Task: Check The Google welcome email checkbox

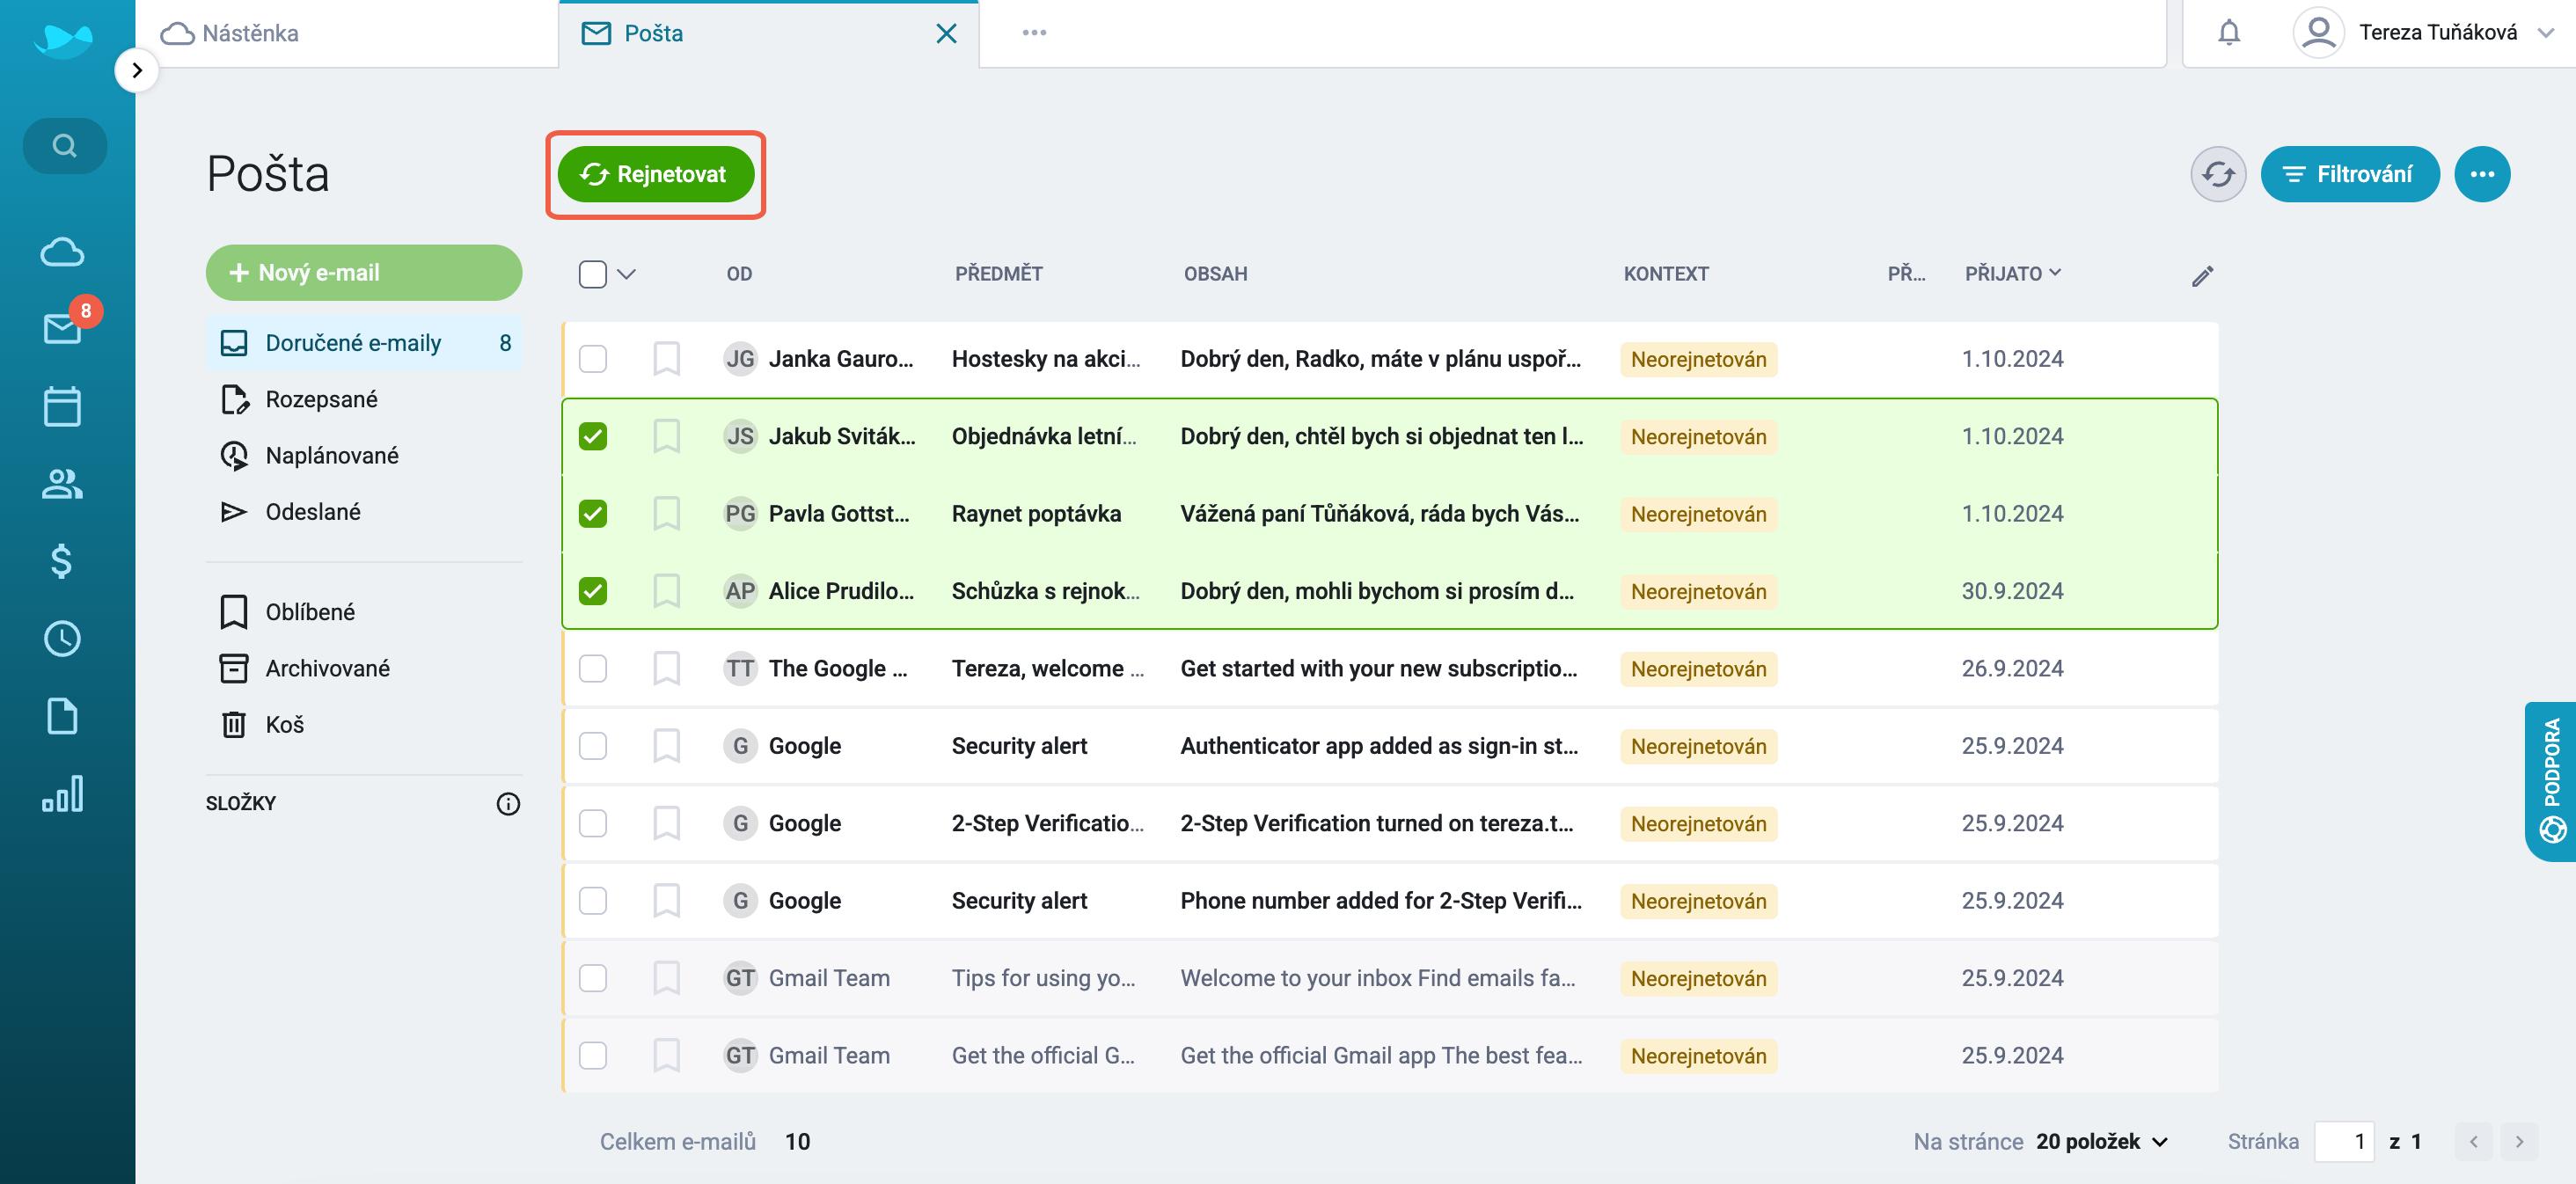Action: pyautogui.click(x=593, y=668)
